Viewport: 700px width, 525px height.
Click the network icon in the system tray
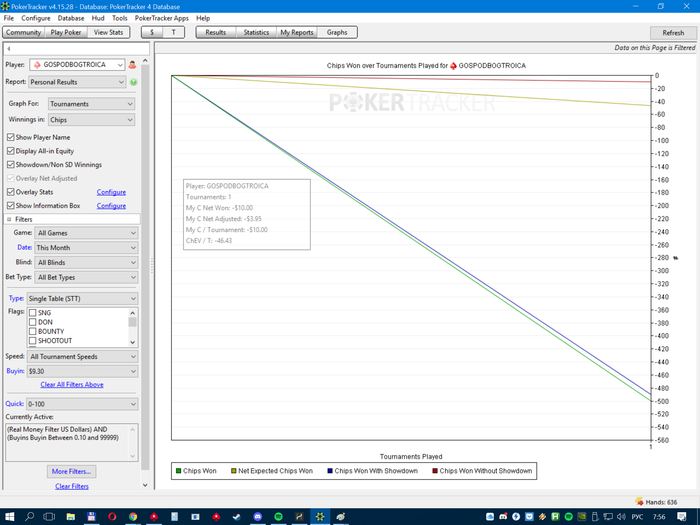click(x=608, y=517)
